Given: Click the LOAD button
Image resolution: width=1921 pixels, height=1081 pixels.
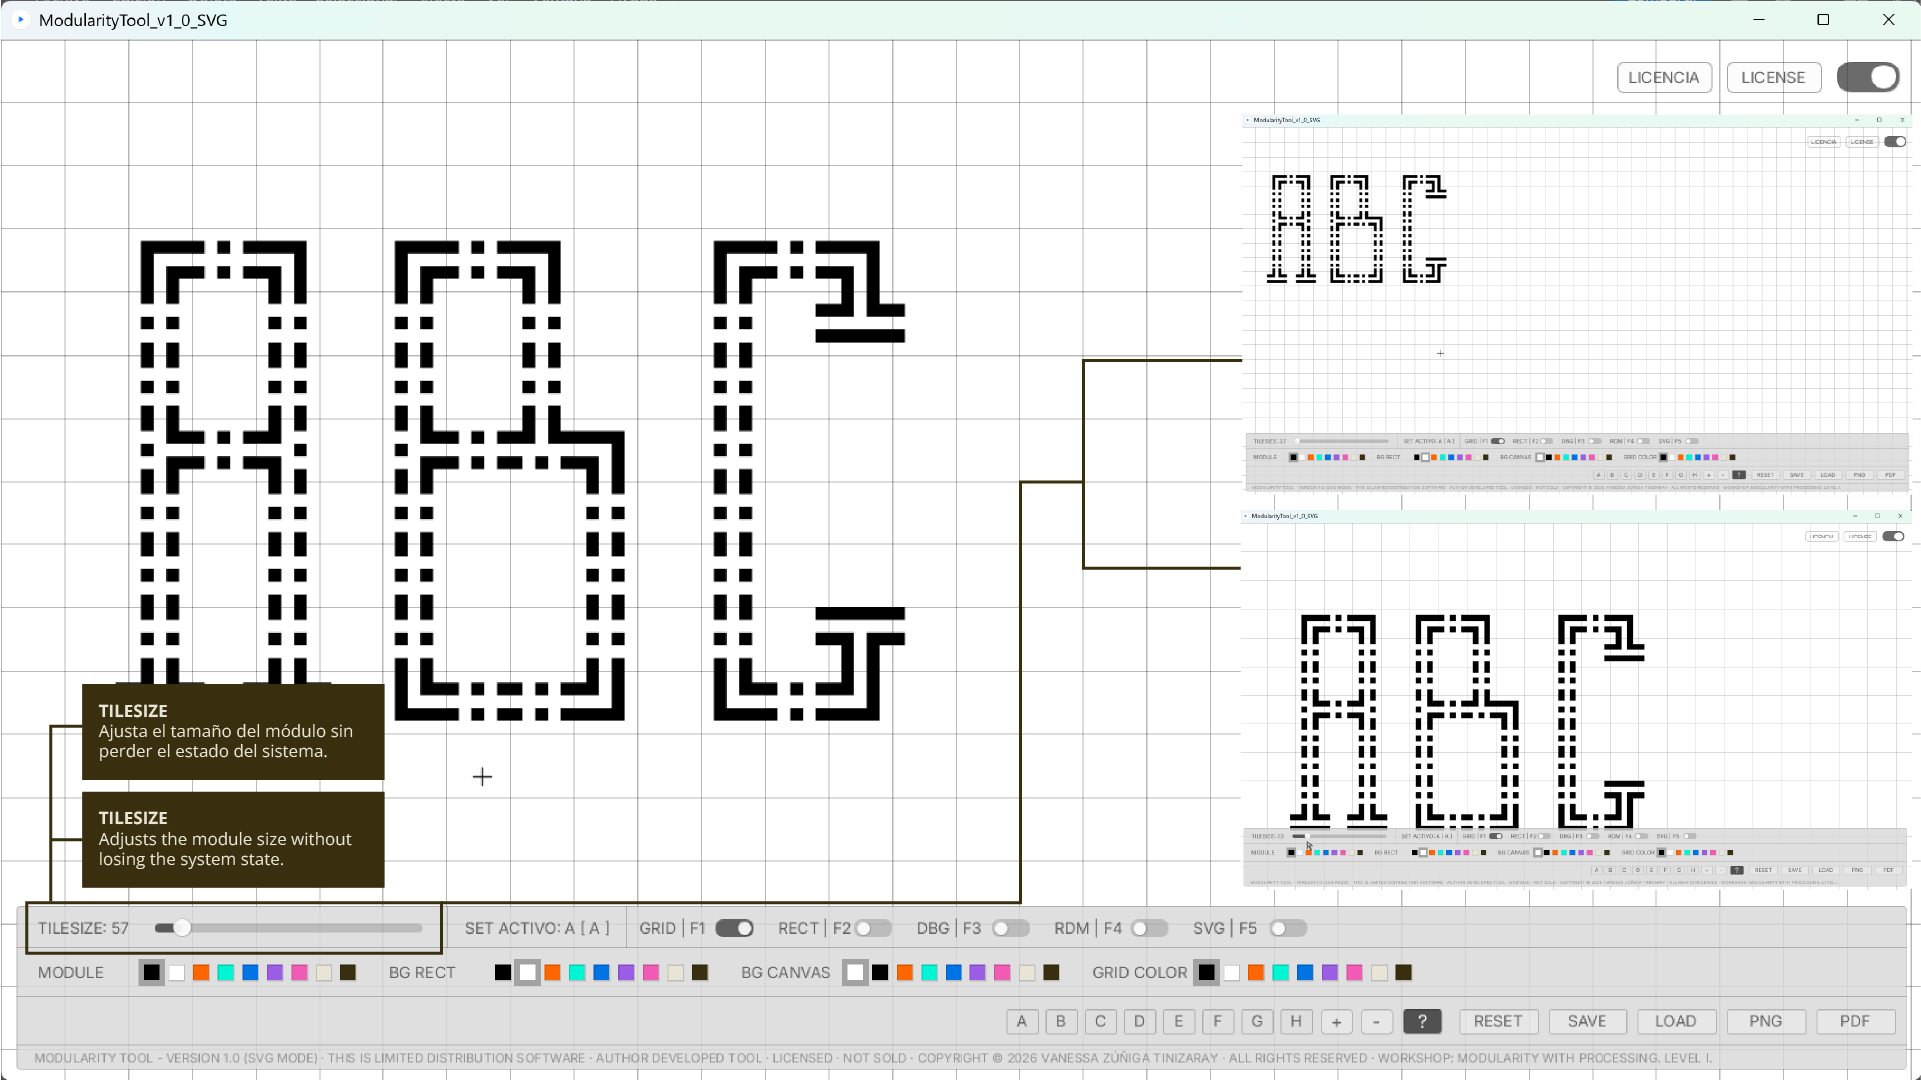Looking at the screenshot, I should tap(1675, 1021).
